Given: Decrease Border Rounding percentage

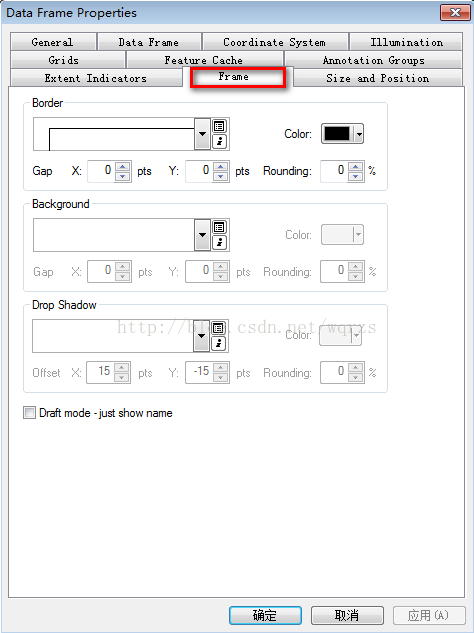Looking at the screenshot, I should (x=355, y=176).
